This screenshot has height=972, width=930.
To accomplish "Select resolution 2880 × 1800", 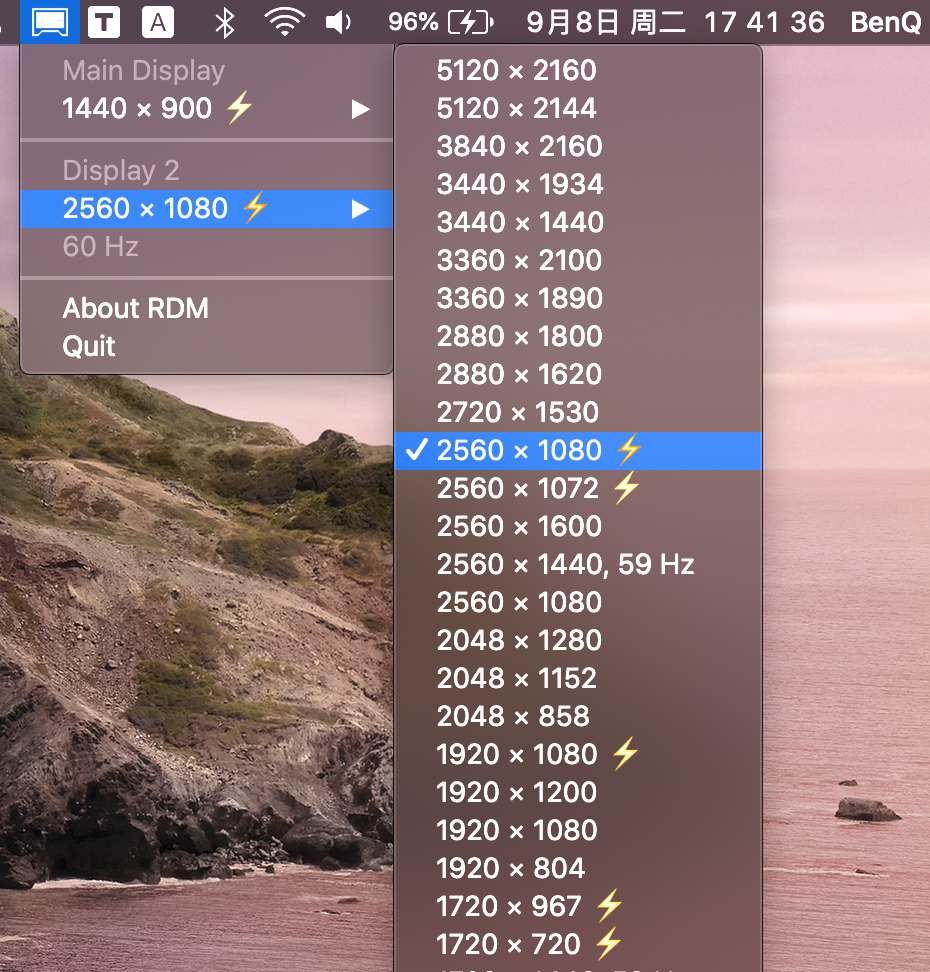I will tap(578, 336).
